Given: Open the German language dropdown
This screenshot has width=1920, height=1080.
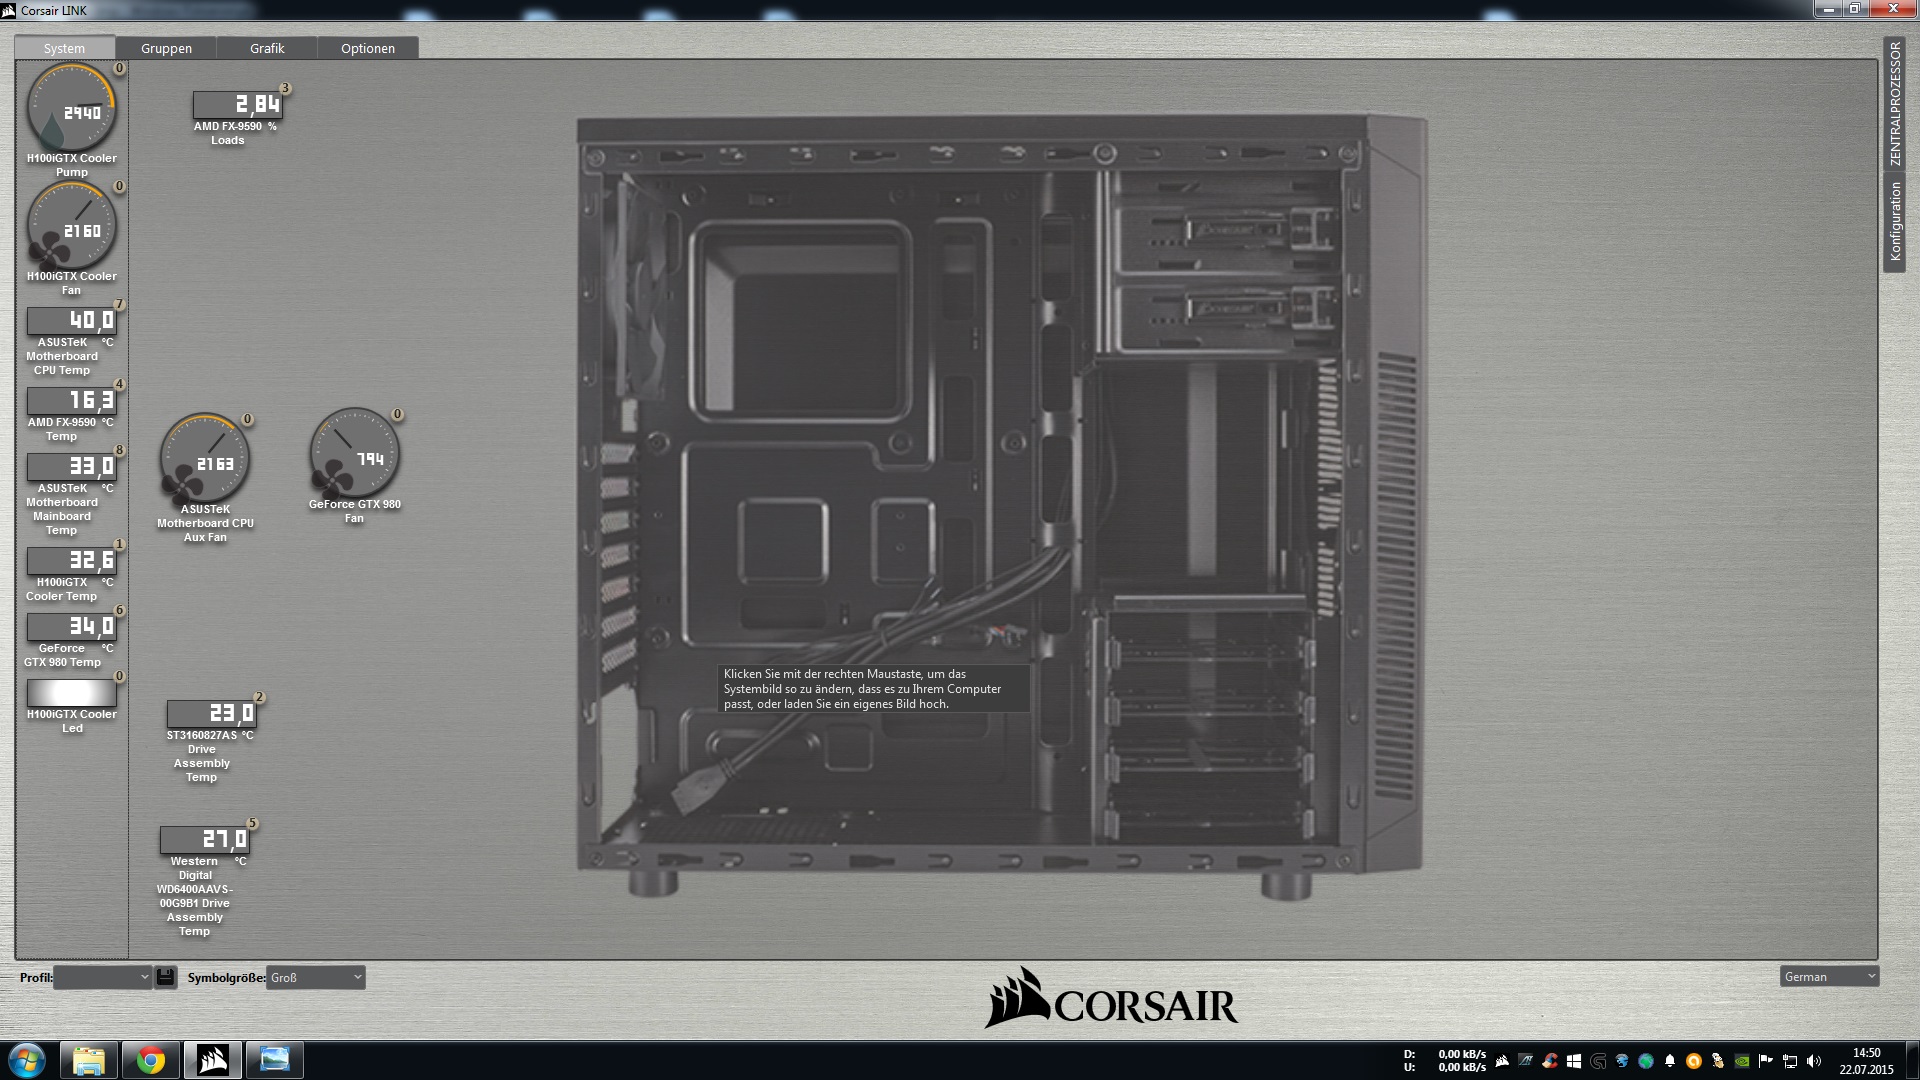Looking at the screenshot, I should (1828, 976).
